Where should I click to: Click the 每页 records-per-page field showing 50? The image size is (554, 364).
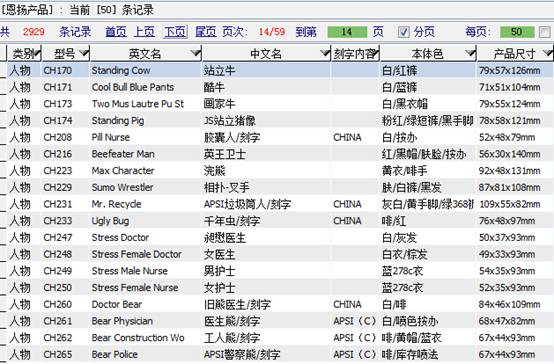517,32
